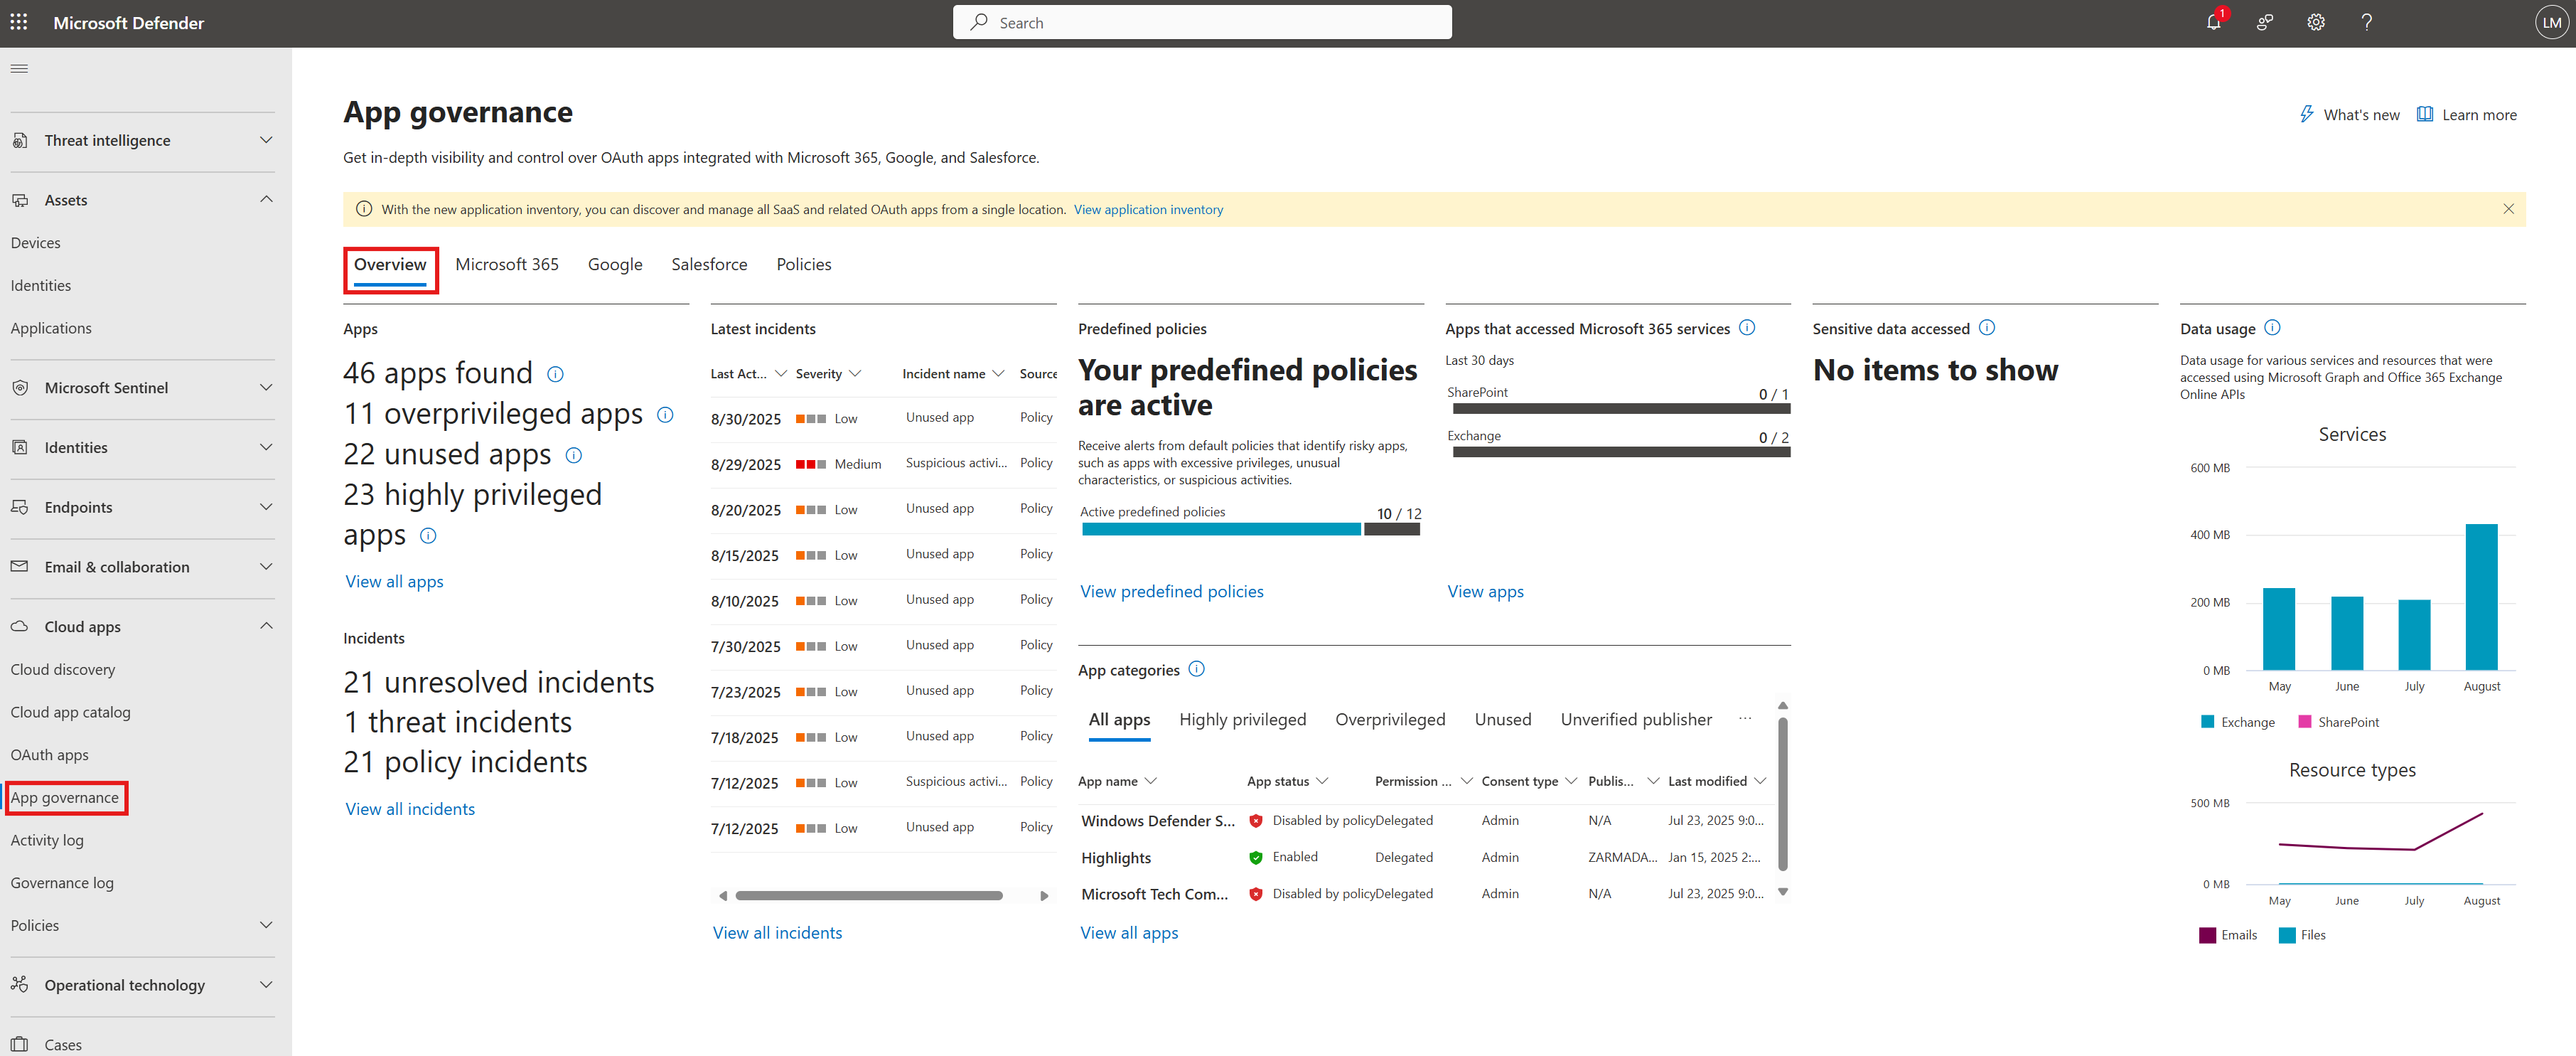Open the notifications bell icon
Screen dimensions: 2576x1056
(2213, 22)
